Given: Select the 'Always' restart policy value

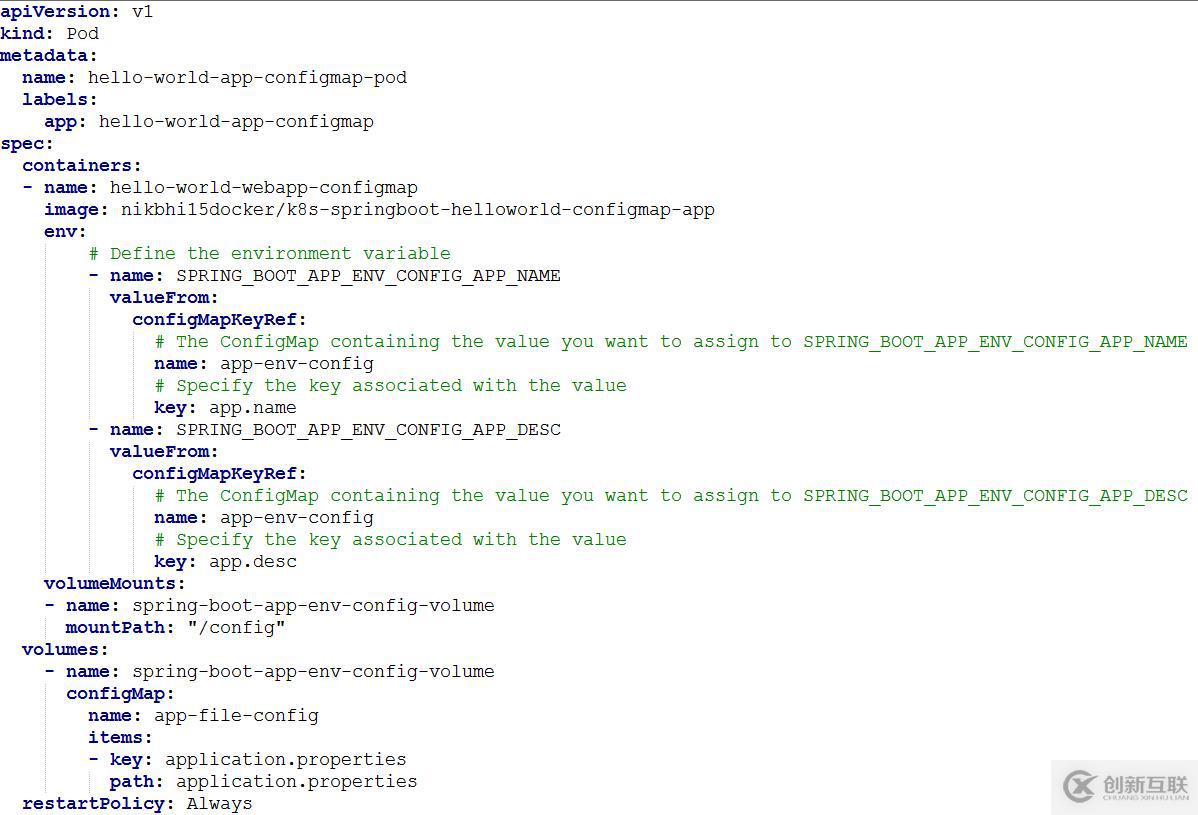Looking at the screenshot, I should [219, 804].
